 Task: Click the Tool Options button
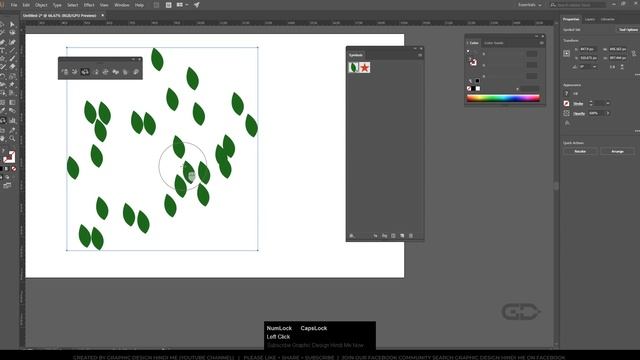(x=628, y=30)
